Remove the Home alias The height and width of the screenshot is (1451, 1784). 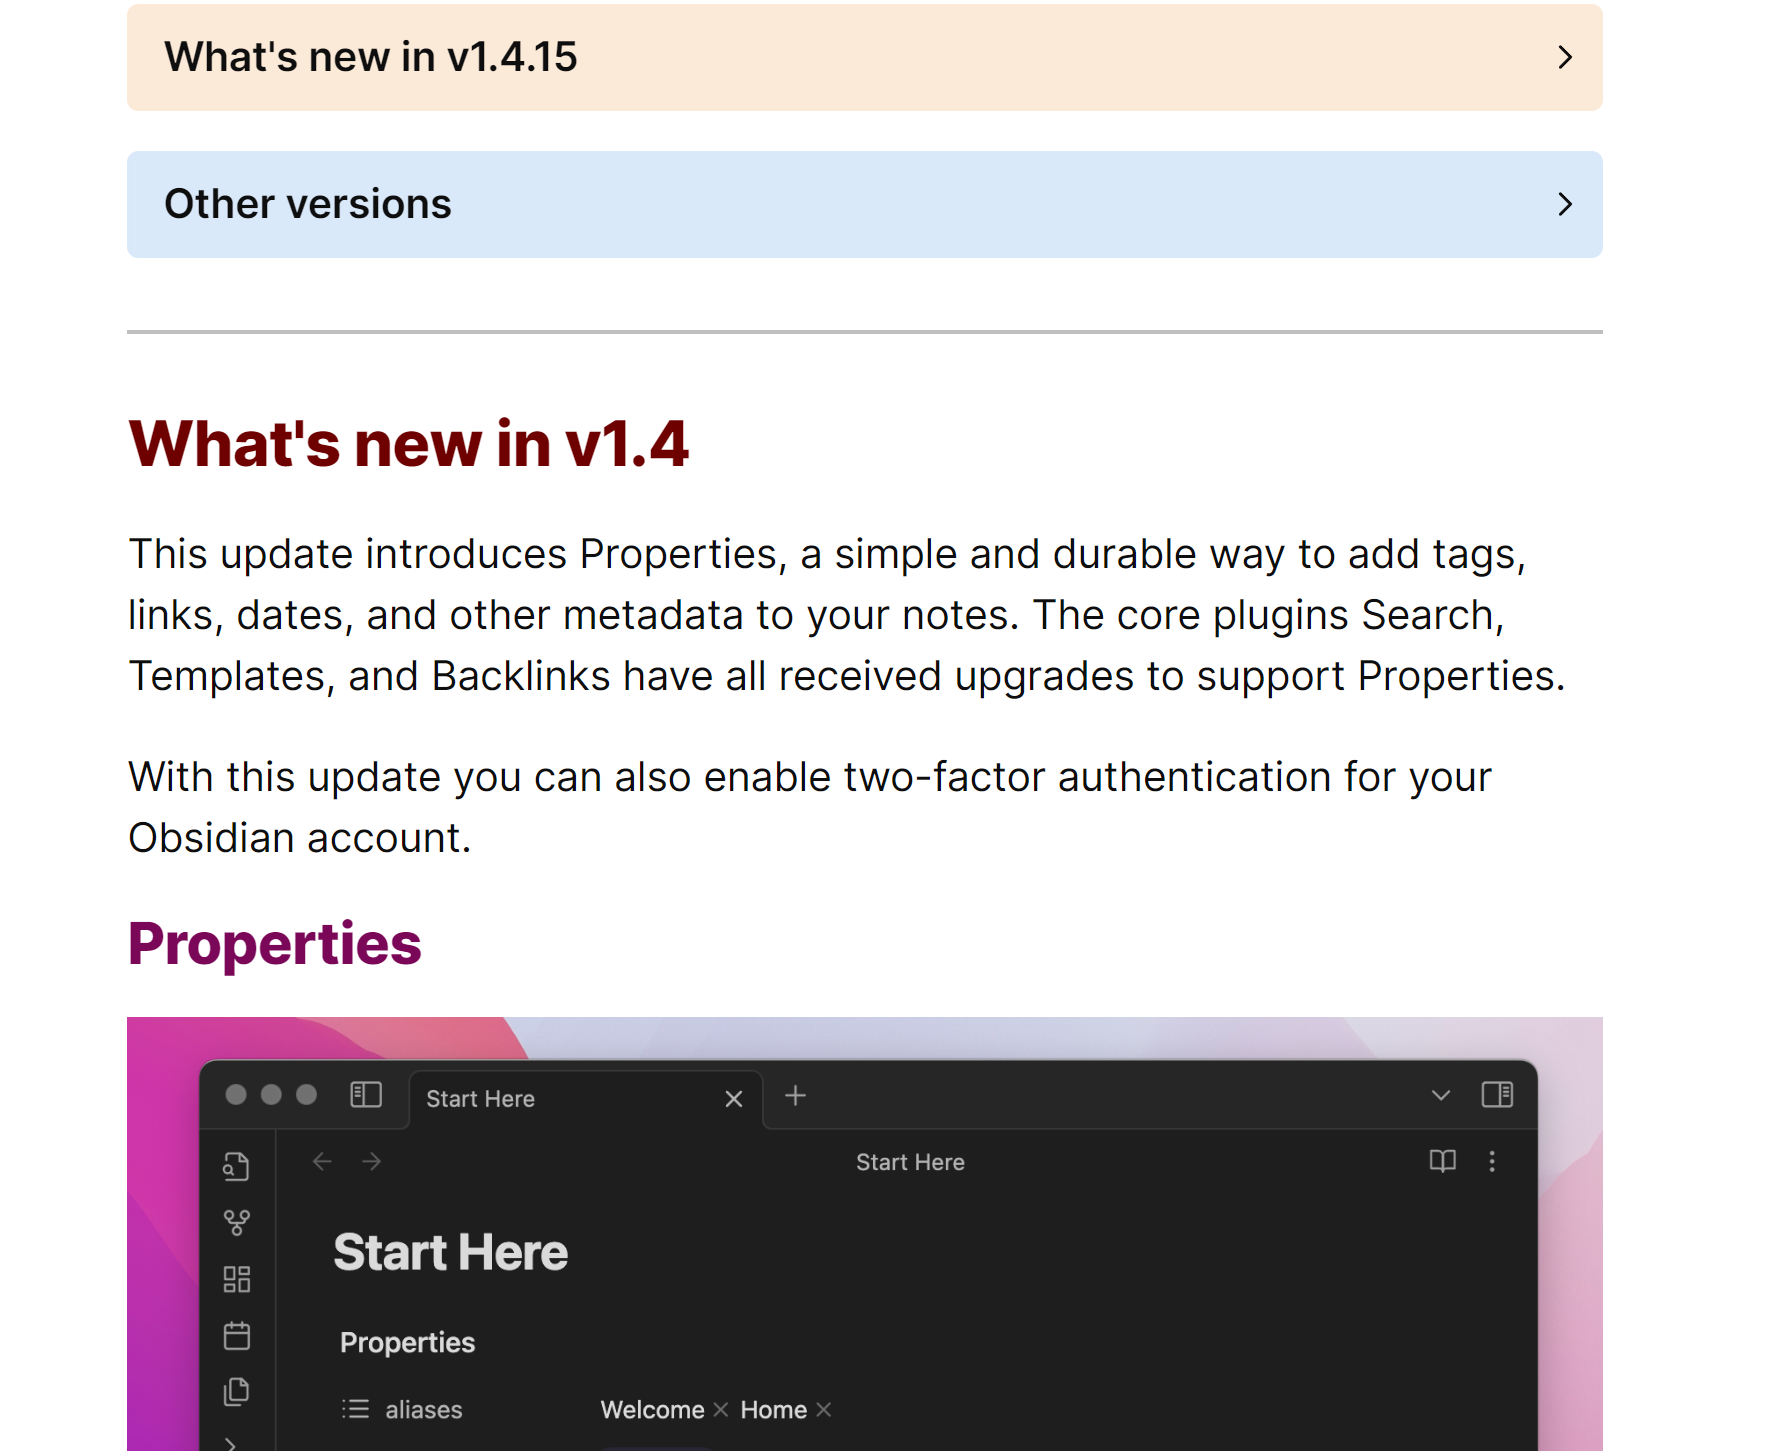click(x=823, y=1410)
